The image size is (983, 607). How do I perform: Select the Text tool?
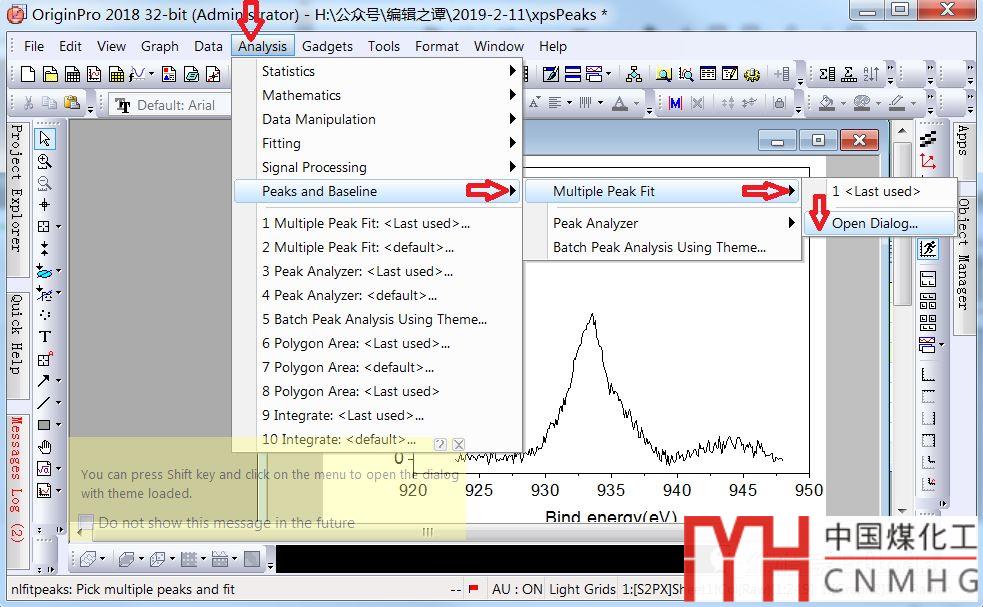pos(45,337)
